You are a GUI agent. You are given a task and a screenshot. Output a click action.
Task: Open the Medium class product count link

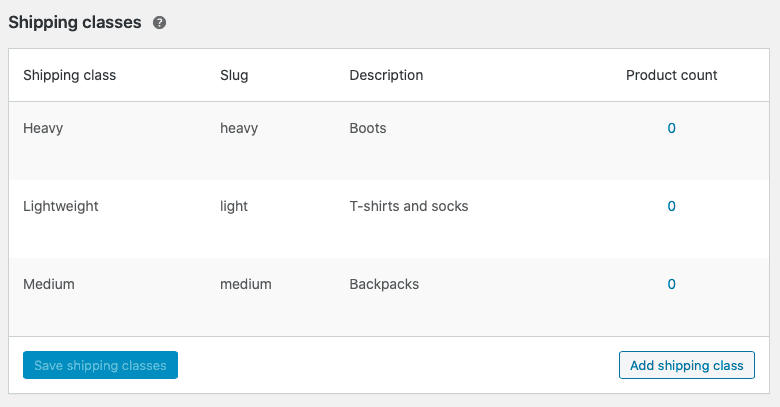[x=672, y=284]
